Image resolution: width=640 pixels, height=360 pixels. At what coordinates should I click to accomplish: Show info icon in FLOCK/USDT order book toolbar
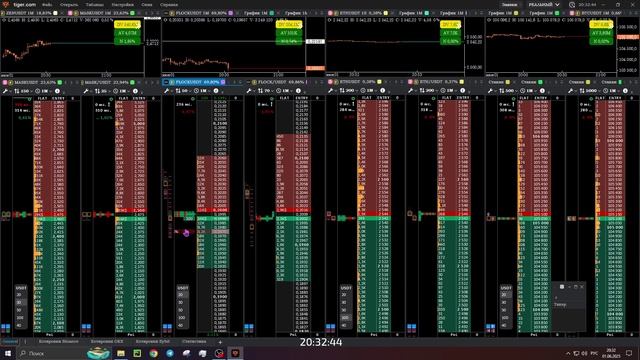click(298, 91)
